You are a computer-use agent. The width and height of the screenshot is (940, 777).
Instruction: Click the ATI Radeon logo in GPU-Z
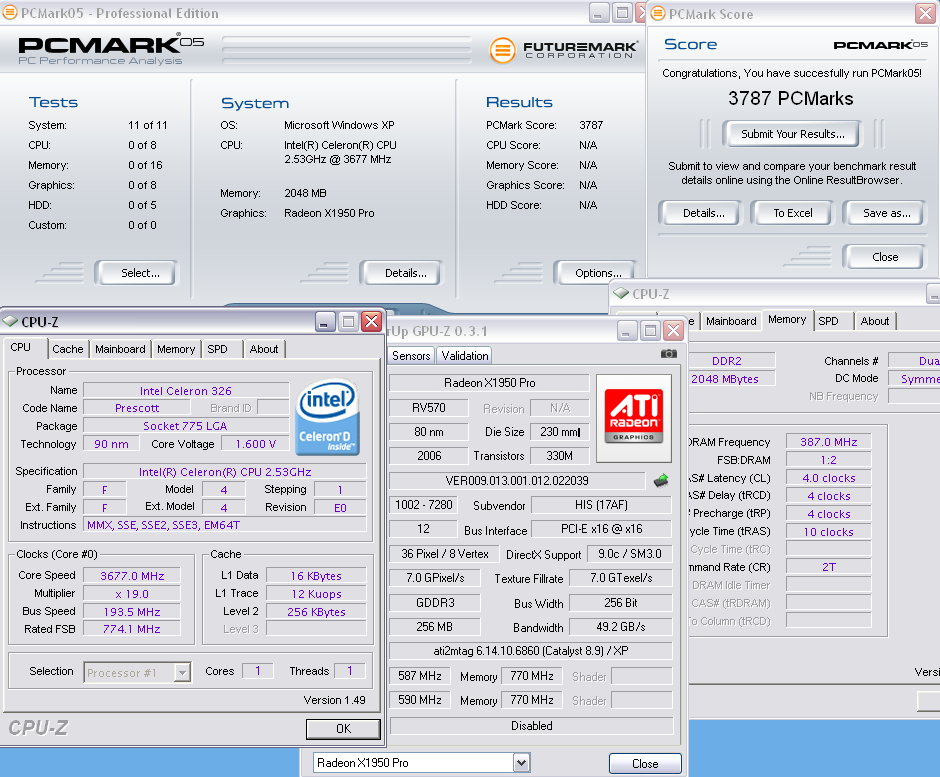point(634,417)
